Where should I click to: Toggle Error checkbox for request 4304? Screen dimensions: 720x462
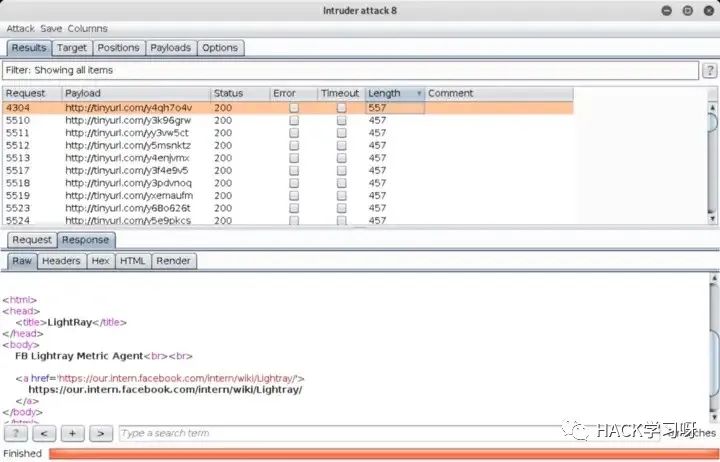pos(293,107)
